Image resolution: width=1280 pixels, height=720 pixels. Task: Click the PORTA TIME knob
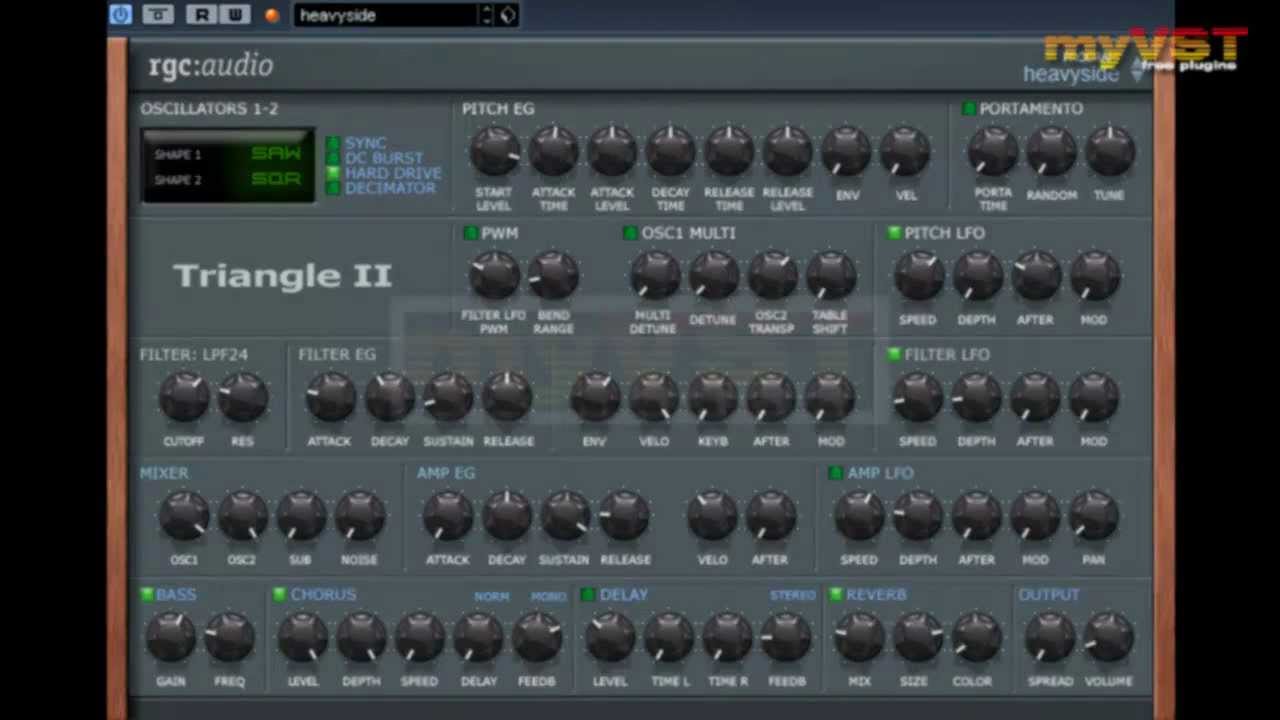993,151
